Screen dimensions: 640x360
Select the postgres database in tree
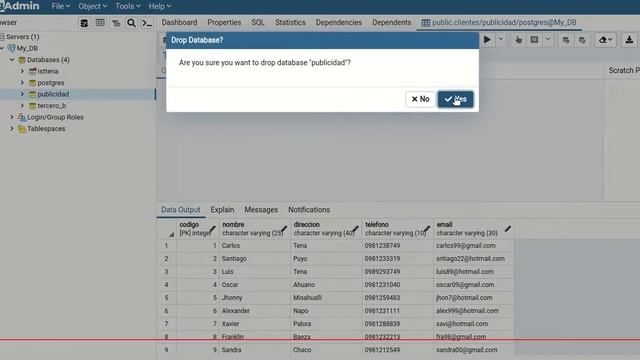point(51,83)
